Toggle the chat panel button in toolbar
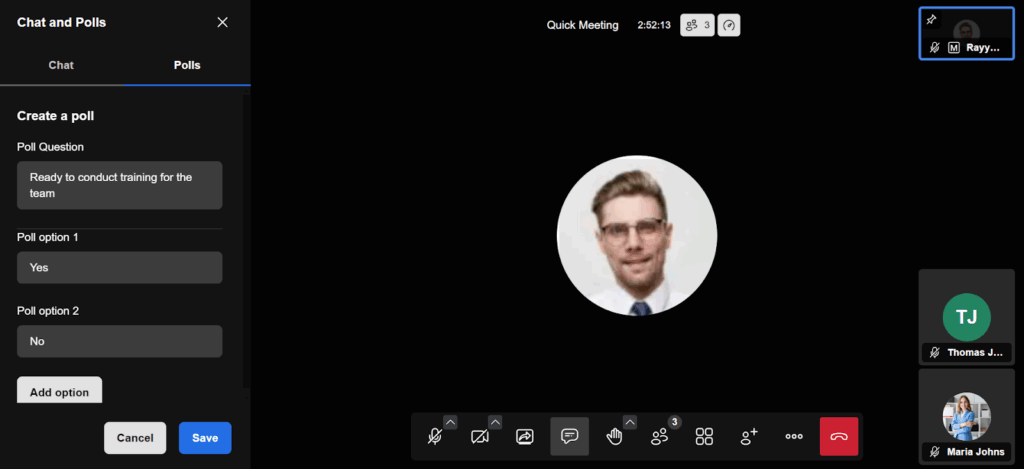The image size is (1024, 469). [569, 437]
